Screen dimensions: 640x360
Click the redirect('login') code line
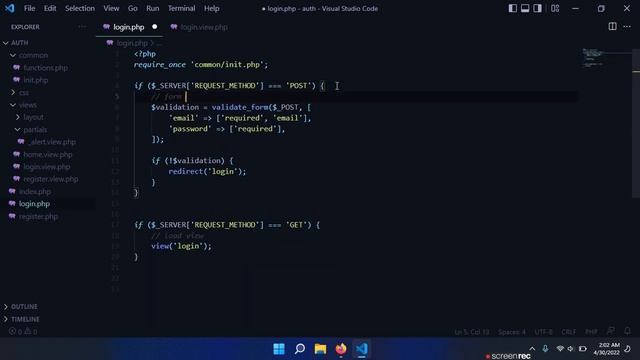(207, 171)
